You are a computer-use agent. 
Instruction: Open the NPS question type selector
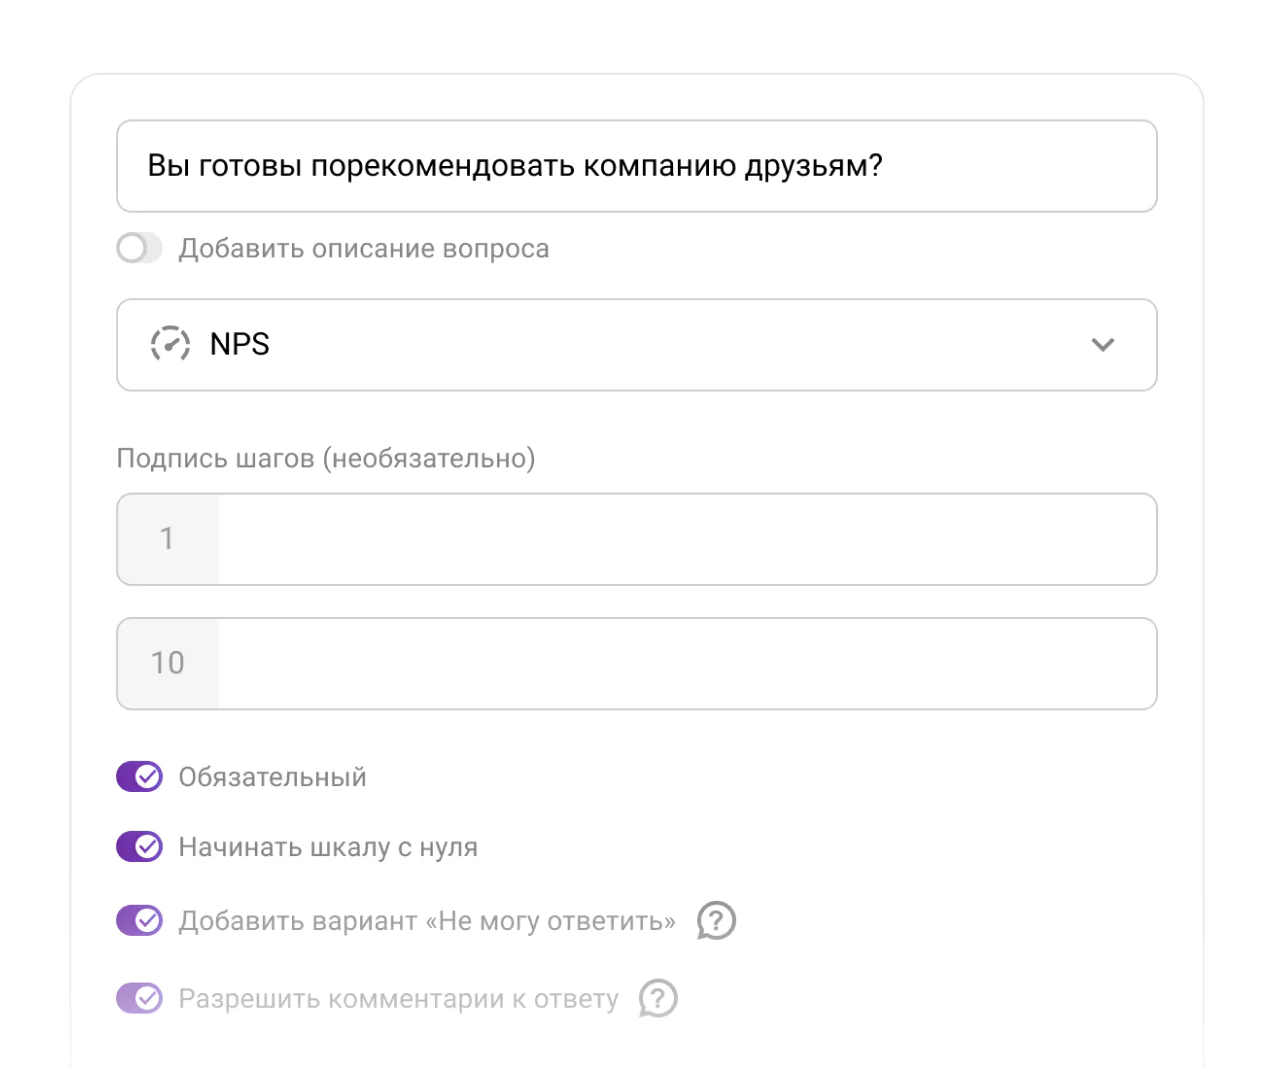coord(636,344)
